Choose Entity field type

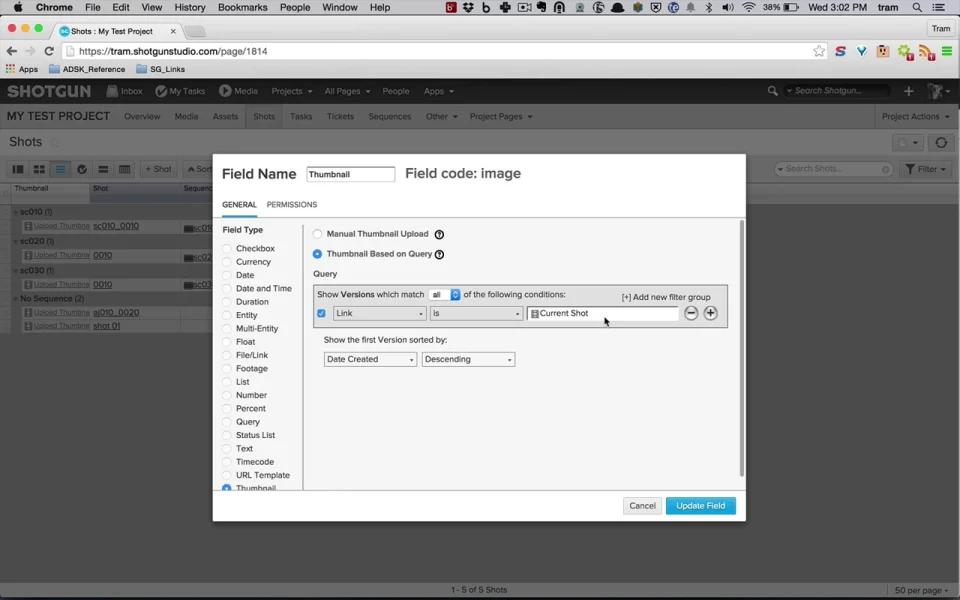(x=227, y=315)
